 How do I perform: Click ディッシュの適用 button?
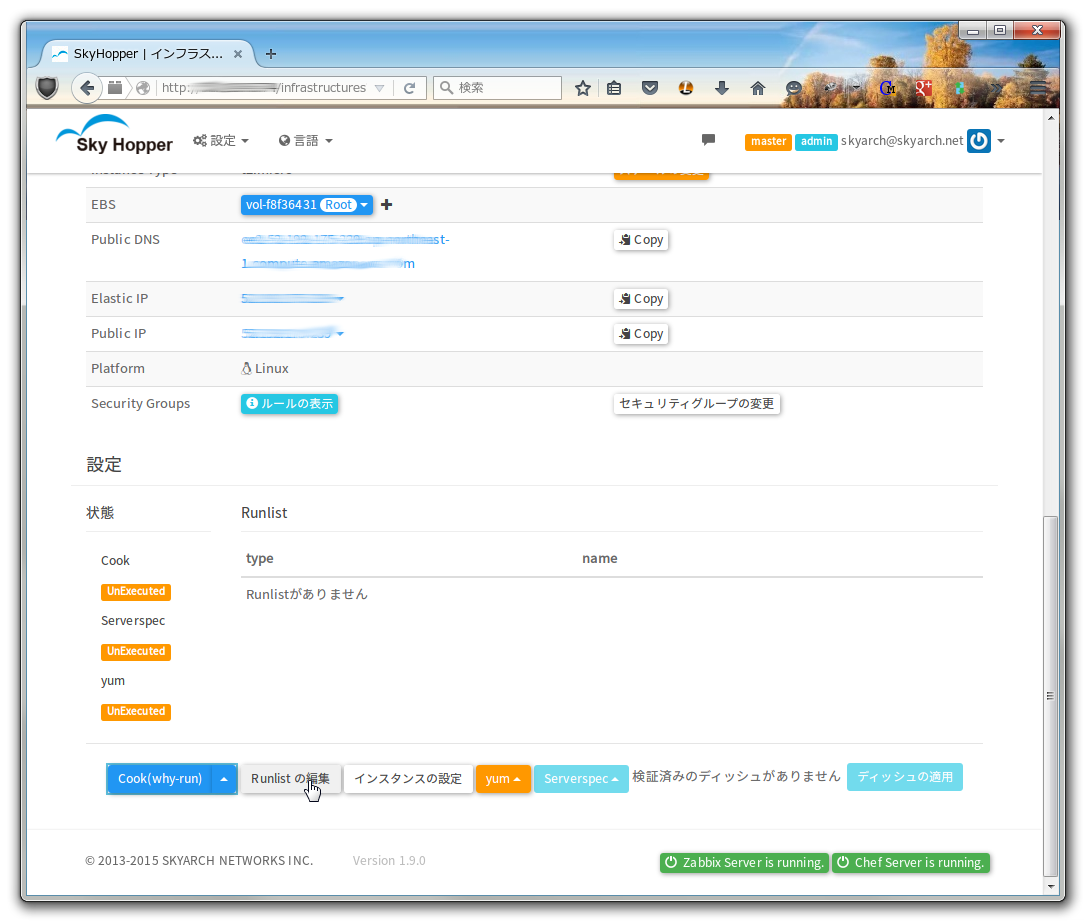click(x=905, y=777)
